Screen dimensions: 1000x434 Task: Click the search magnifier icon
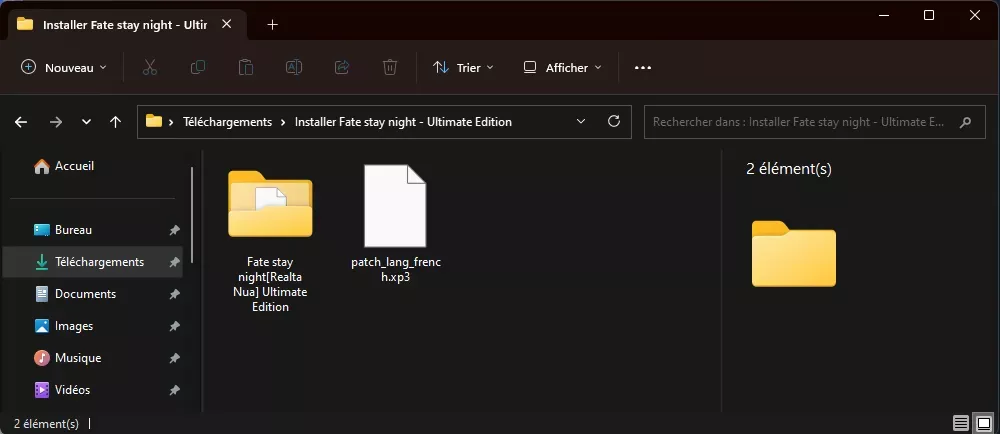[x=966, y=122]
